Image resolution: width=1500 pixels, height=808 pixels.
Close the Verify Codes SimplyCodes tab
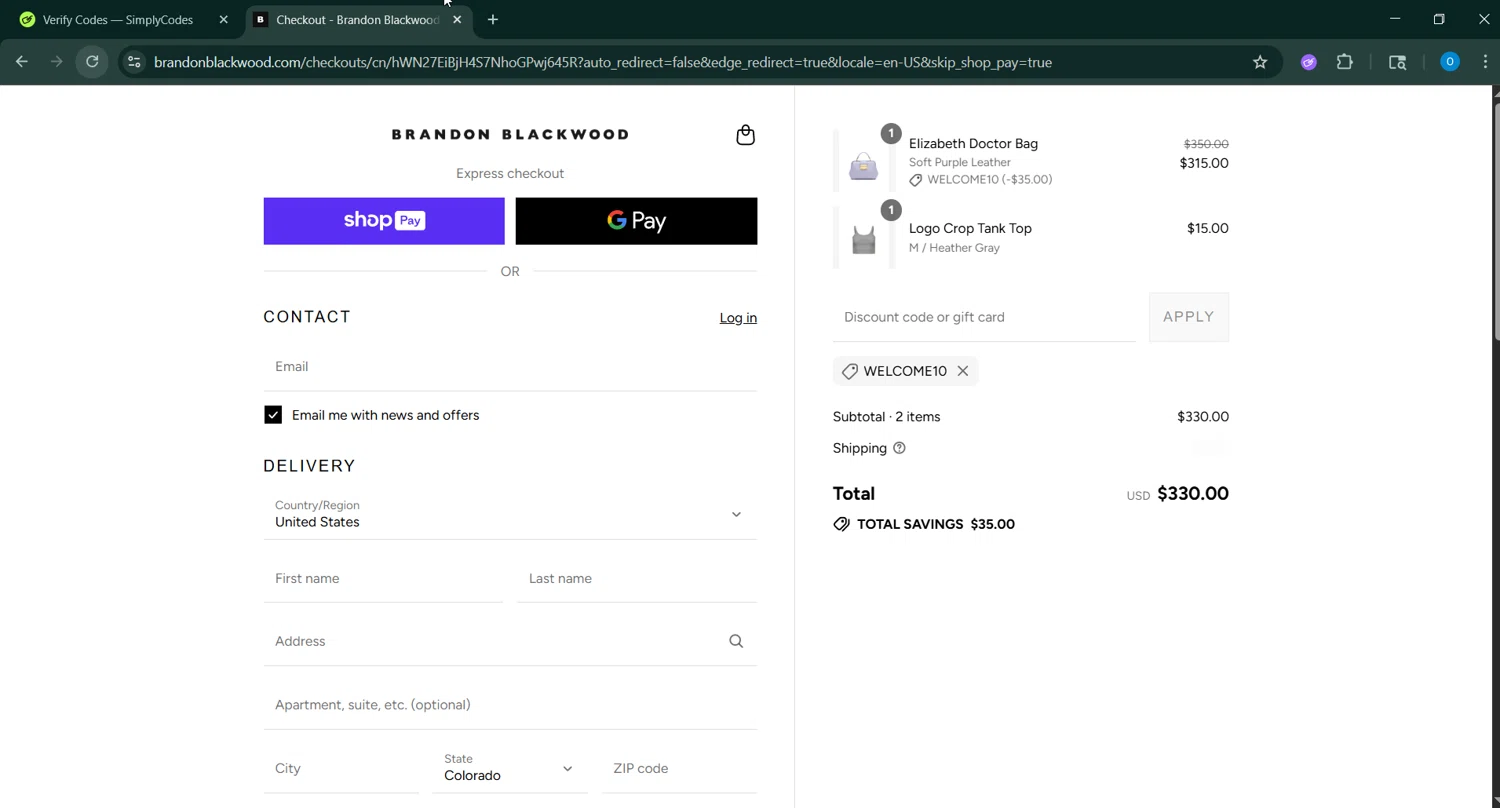[x=223, y=19]
